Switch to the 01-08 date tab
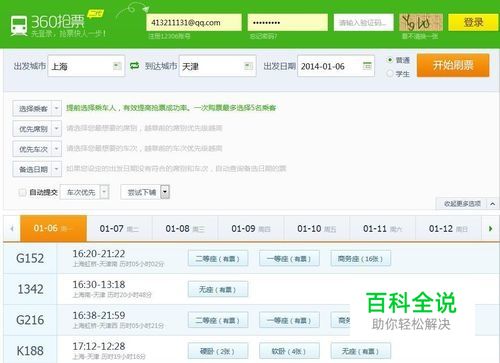Image resolution: width=500 pixels, height=363 pixels. (x=185, y=229)
